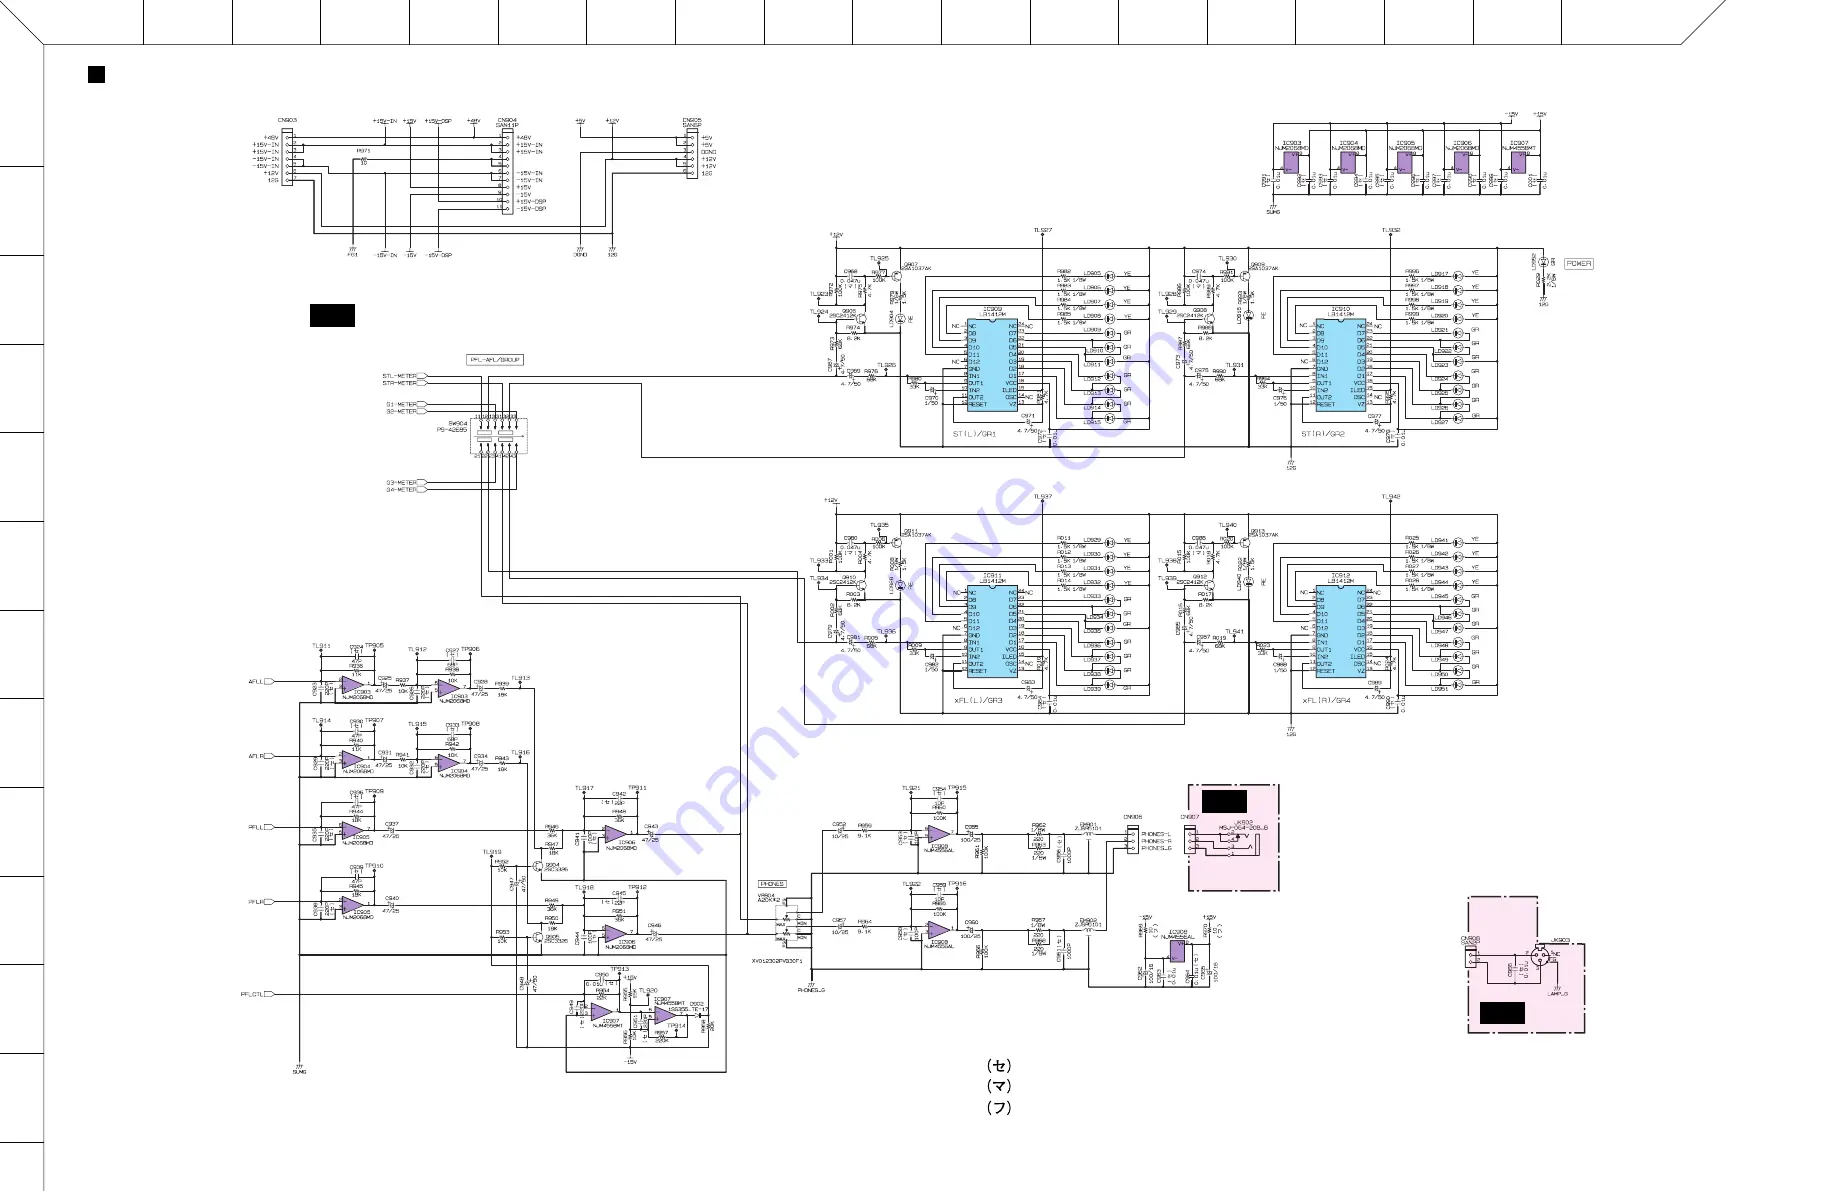
Task: Click the XV012302PV030F1 part number text
Action: [x=777, y=961]
